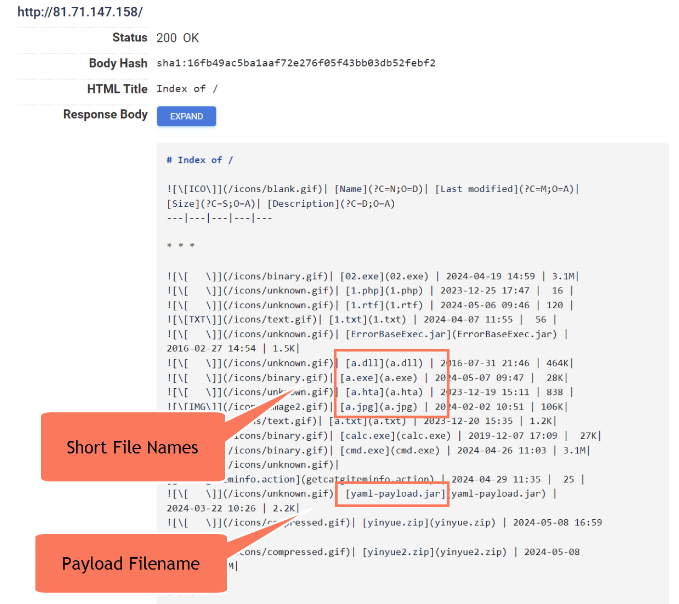679x604 pixels.
Task: Click the '# Index of /' heading in response
Action: pos(200,160)
